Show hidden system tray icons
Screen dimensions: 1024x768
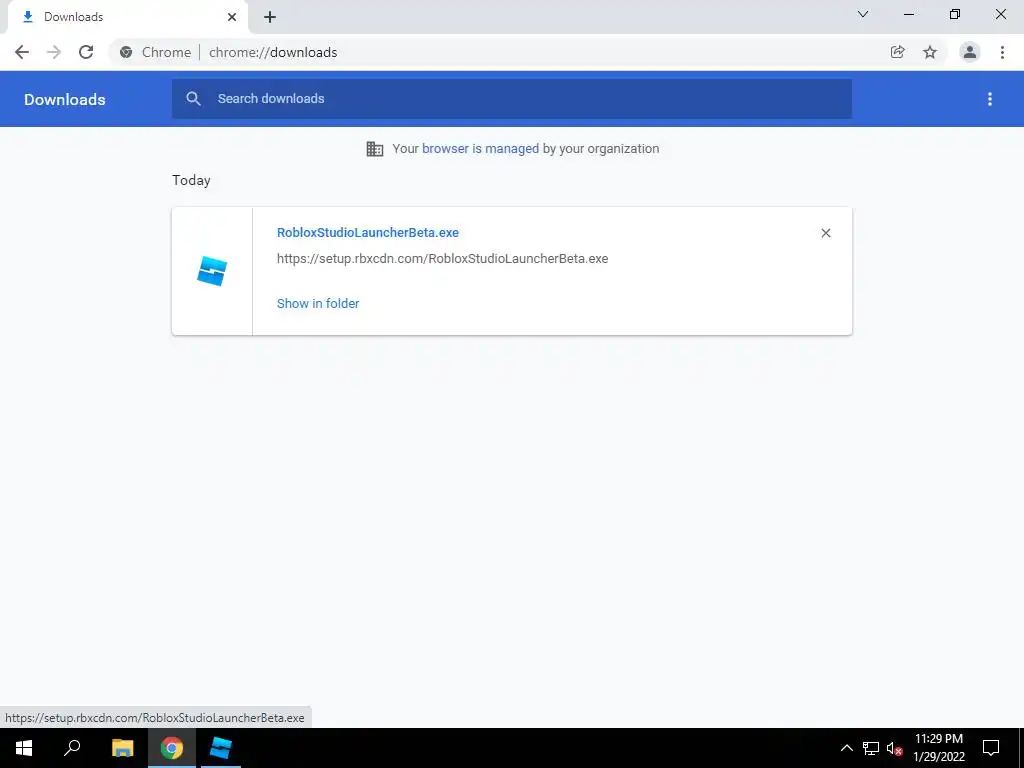(x=846, y=748)
